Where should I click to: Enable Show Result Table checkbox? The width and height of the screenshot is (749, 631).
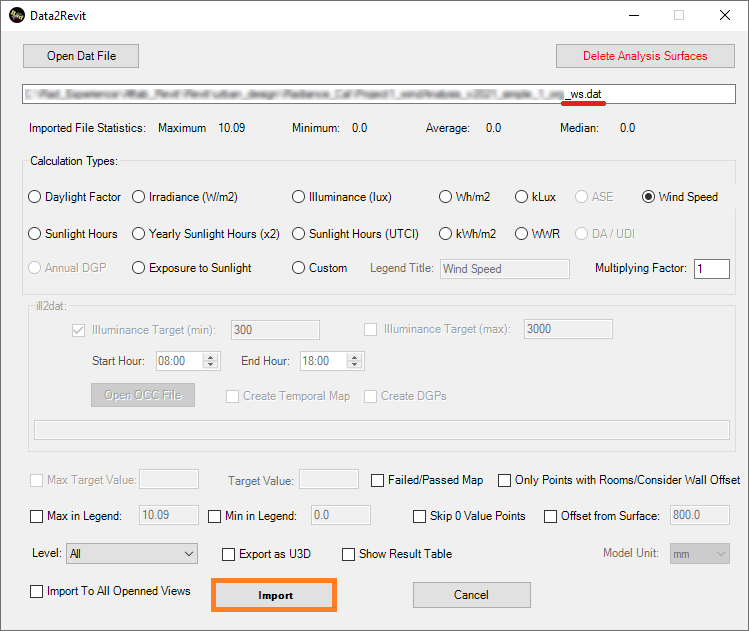(348, 554)
